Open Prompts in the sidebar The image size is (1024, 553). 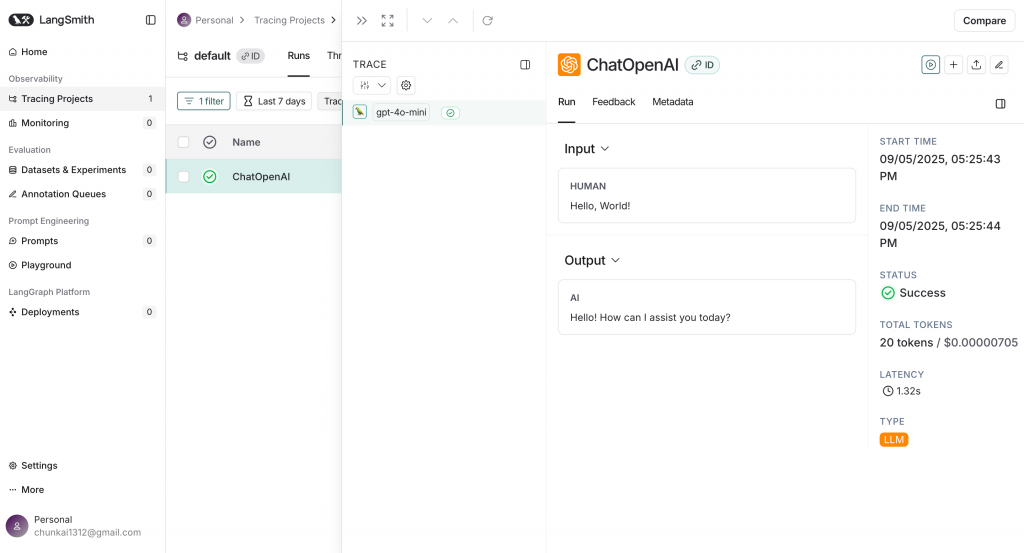pos(82,241)
